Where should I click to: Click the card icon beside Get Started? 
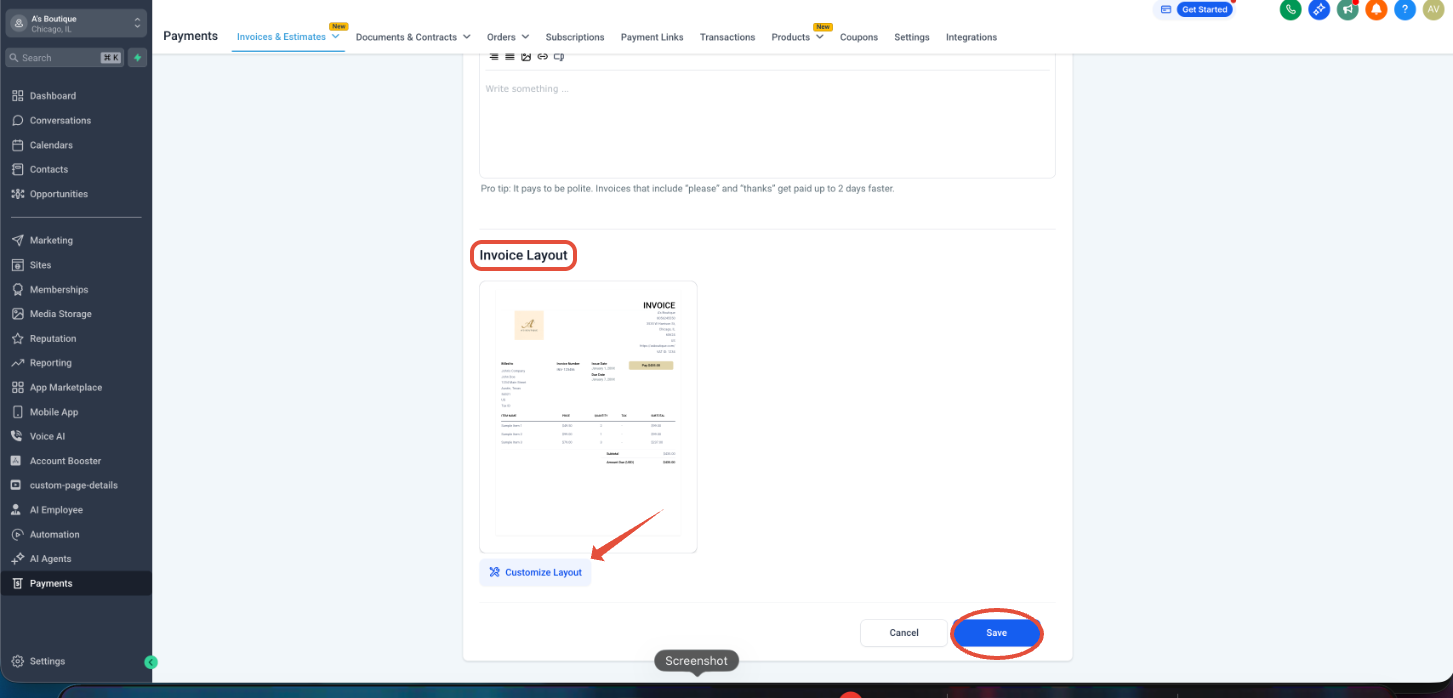[1165, 9]
